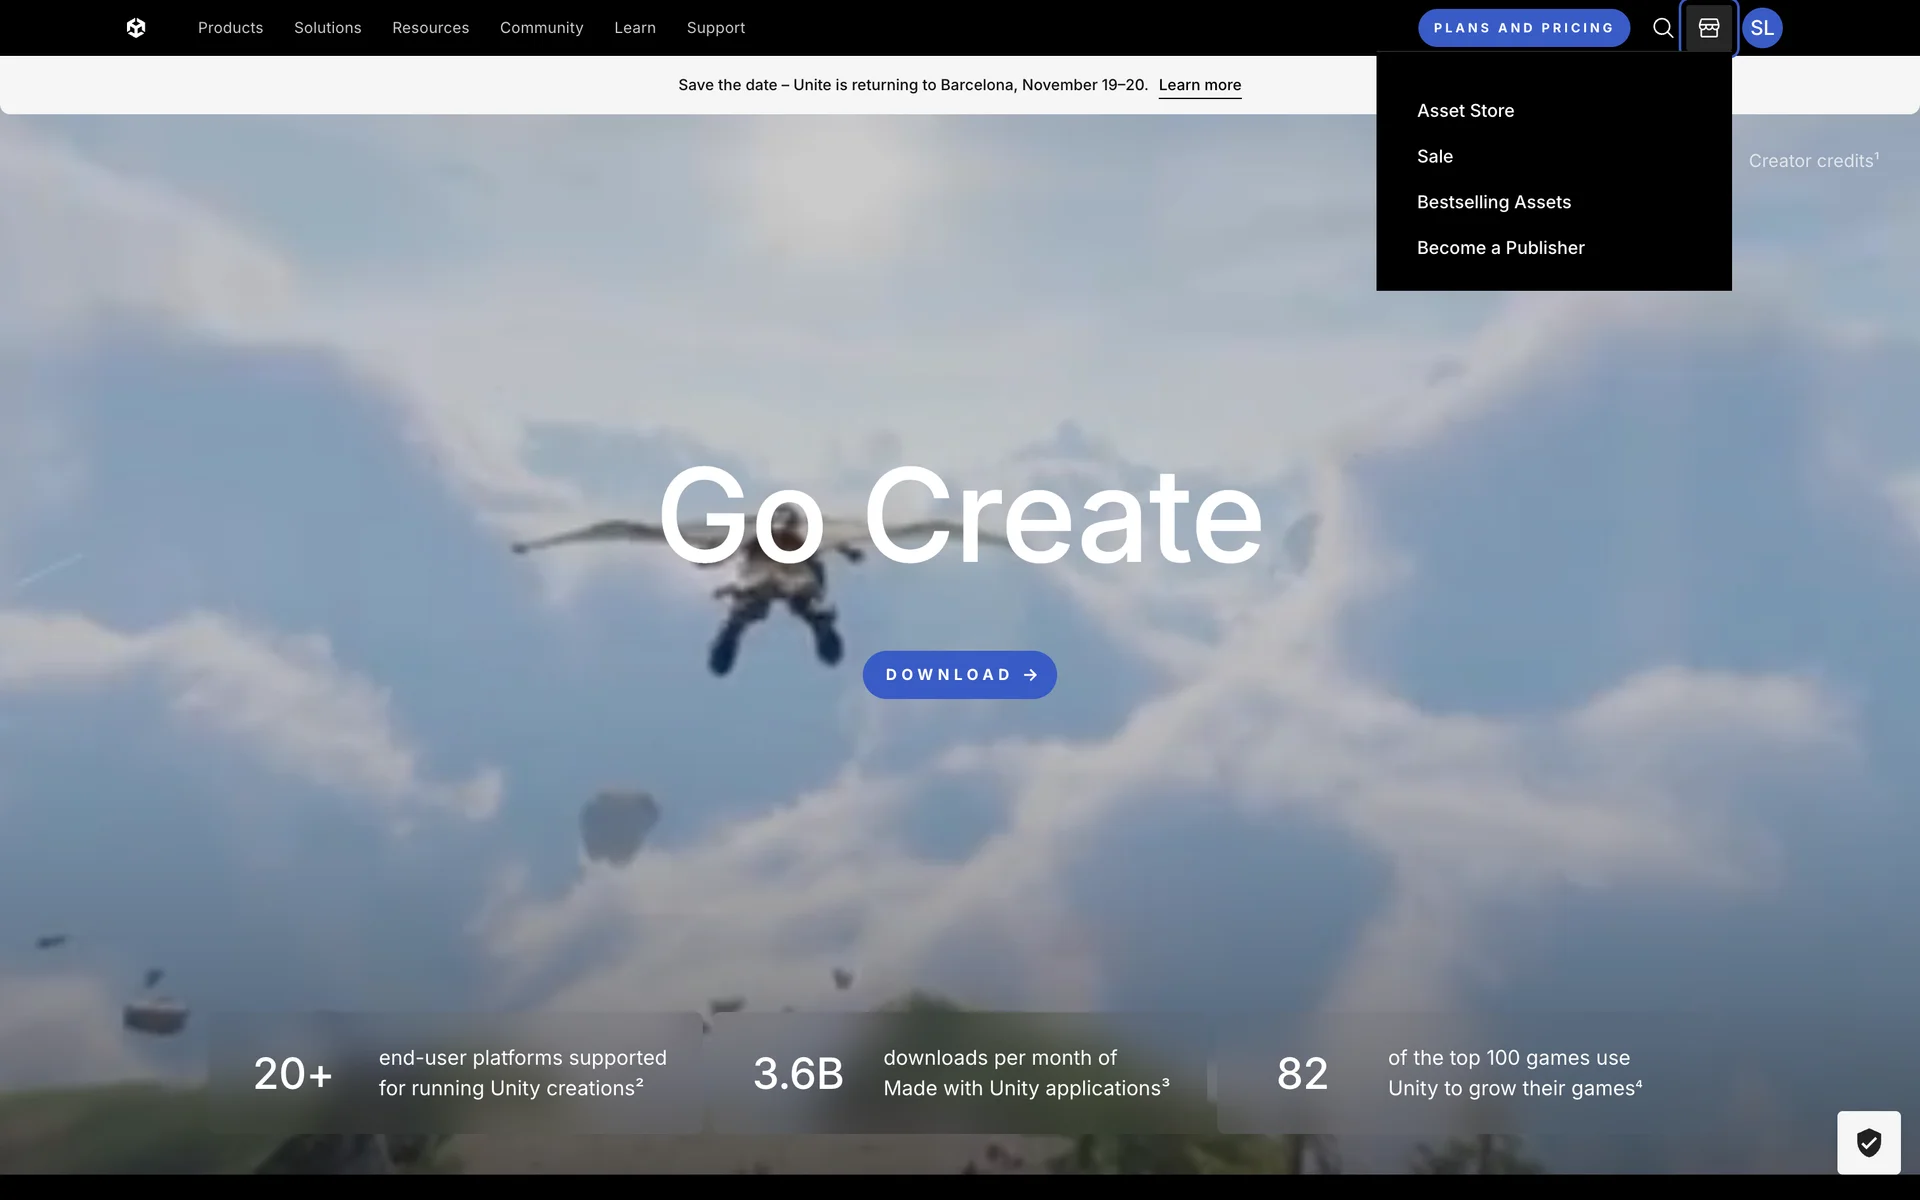Expand the Resources navigation menu
This screenshot has width=1920, height=1200.
pyautogui.click(x=430, y=28)
